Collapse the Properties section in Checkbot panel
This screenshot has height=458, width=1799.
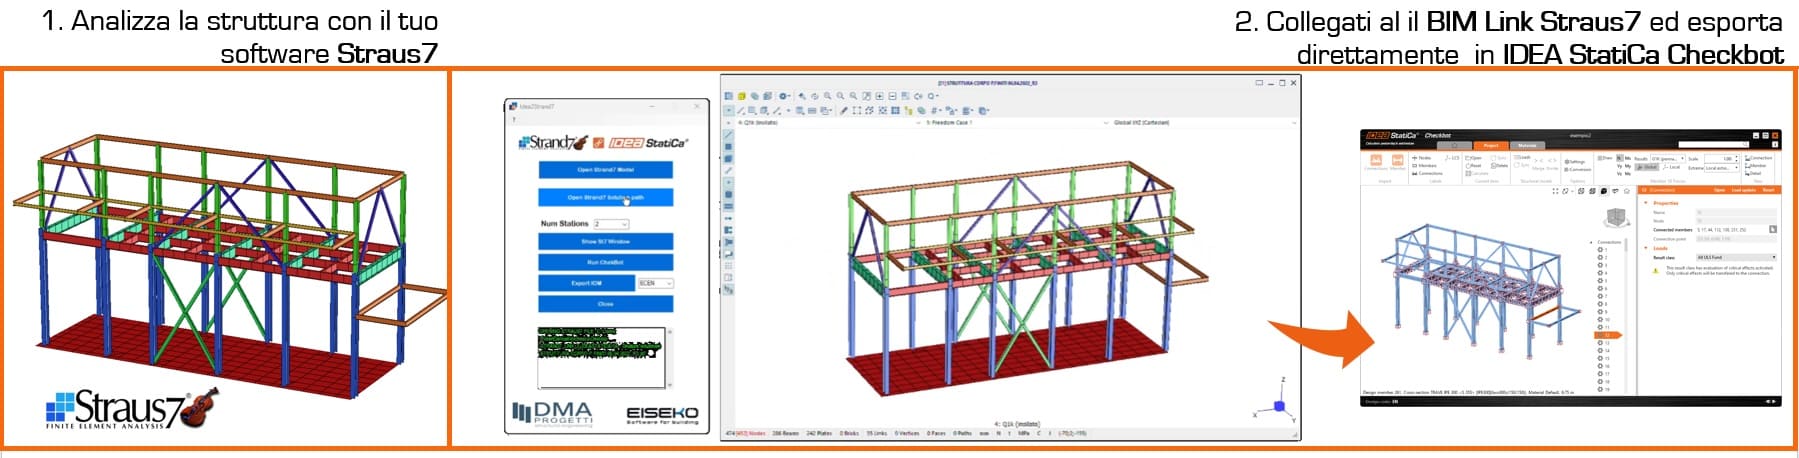click(x=1646, y=203)
